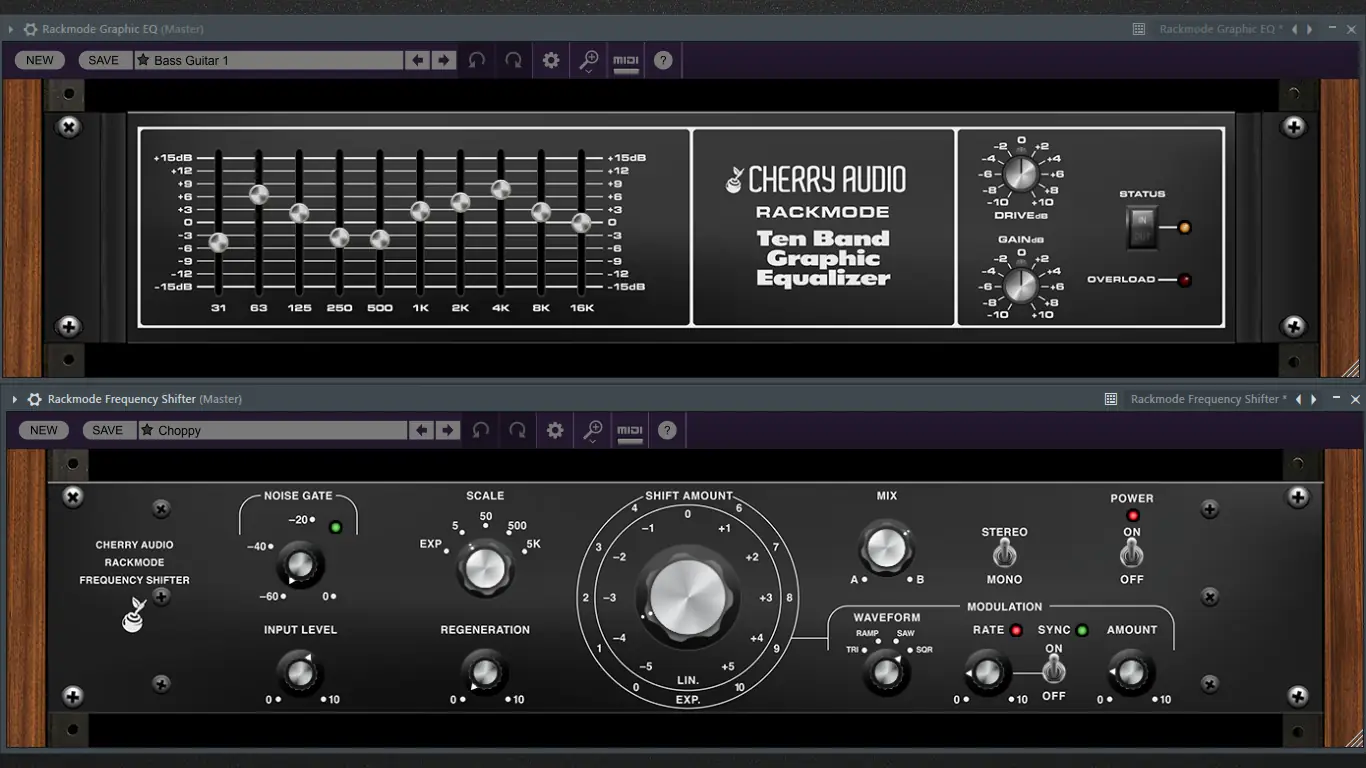1366x768 pixels.
Task: Open zoom magnifier menu in Frequency Shifter
Action: (x=593, y=431)
